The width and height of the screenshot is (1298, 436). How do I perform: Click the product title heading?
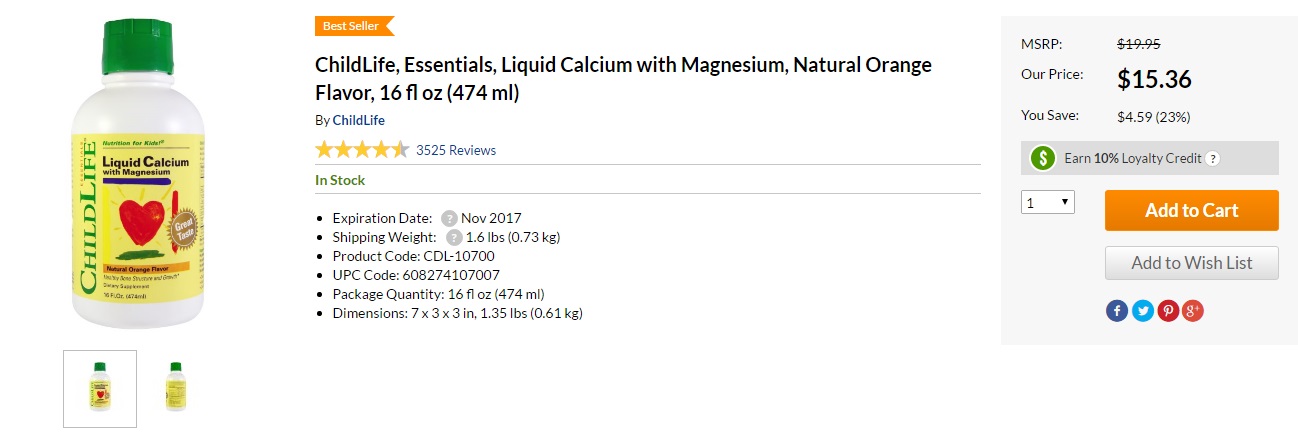tap(623, 79)
